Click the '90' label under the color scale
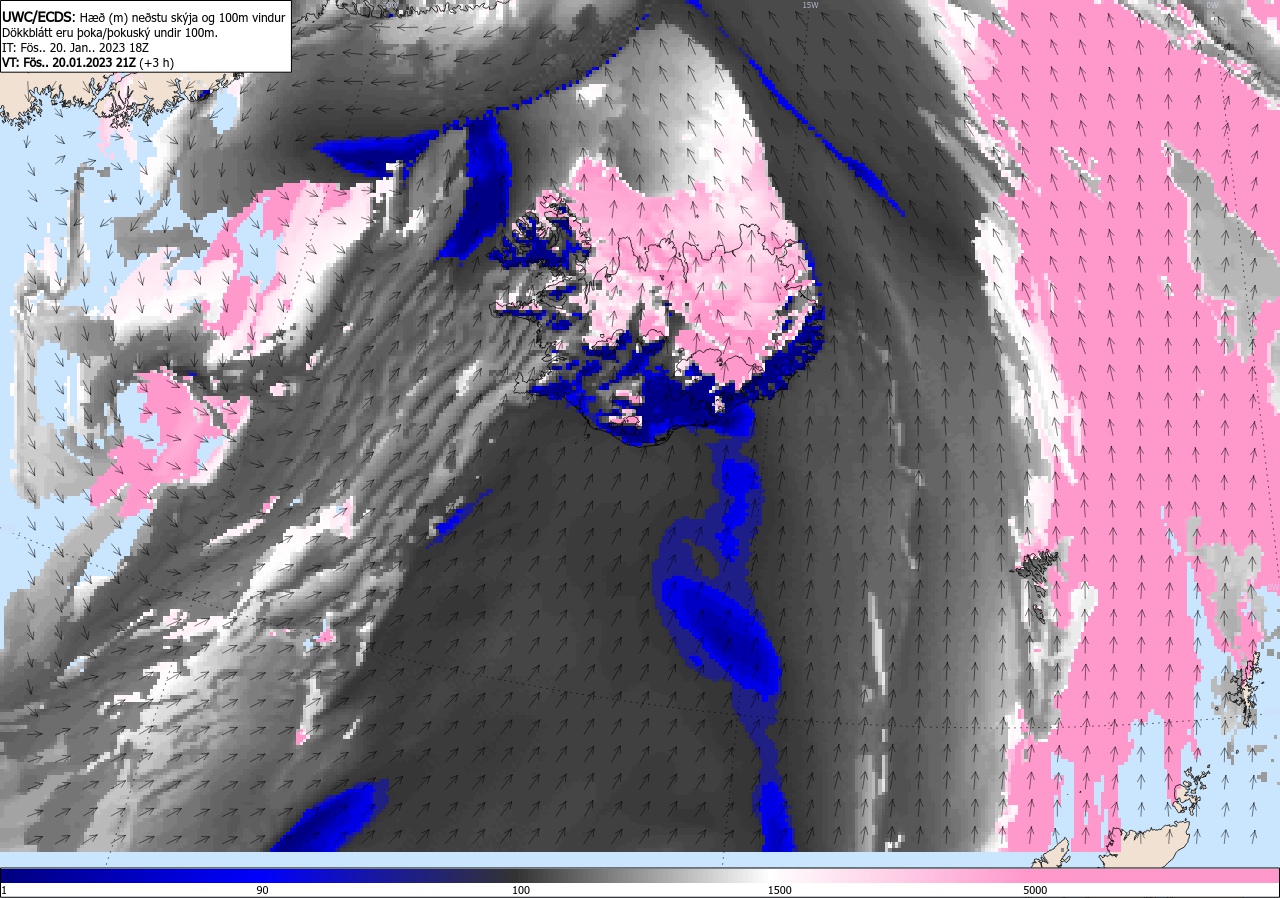 (x=262, y=890)
